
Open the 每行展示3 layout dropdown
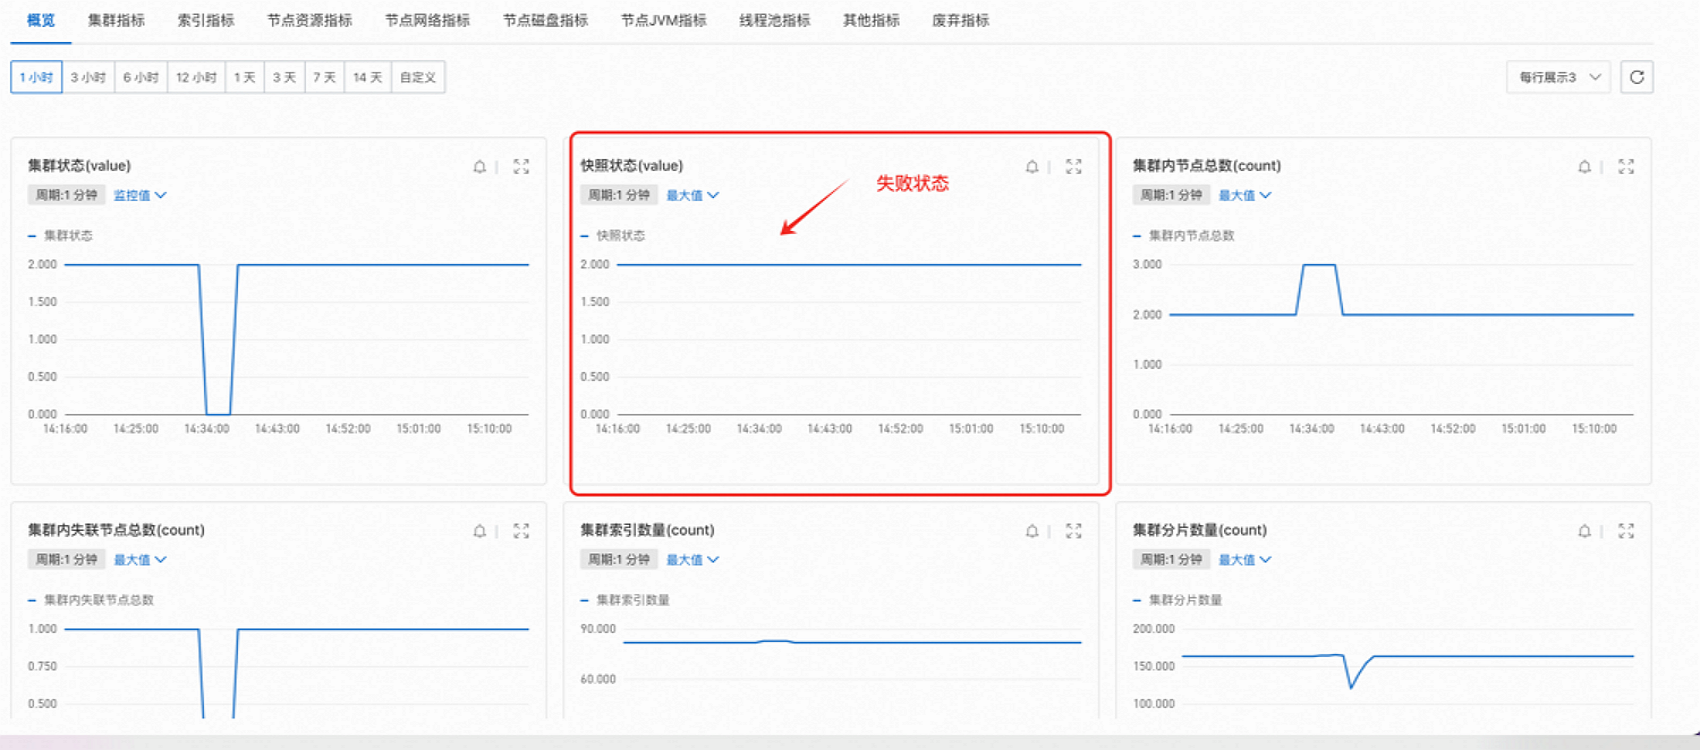coord(1558,77)
